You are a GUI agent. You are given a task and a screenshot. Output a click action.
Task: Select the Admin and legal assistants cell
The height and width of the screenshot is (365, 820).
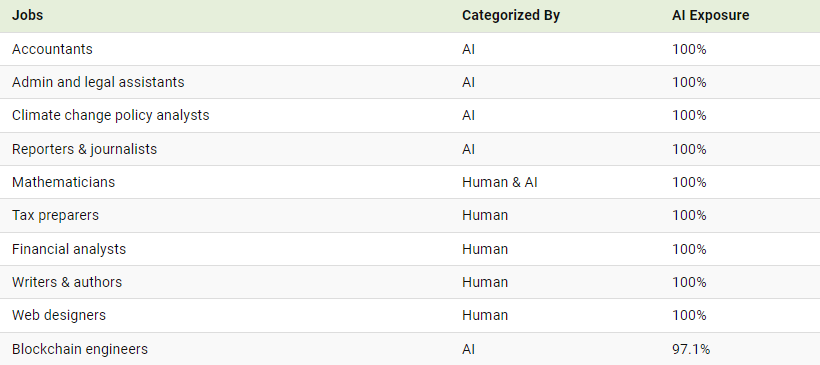[98, 82]
